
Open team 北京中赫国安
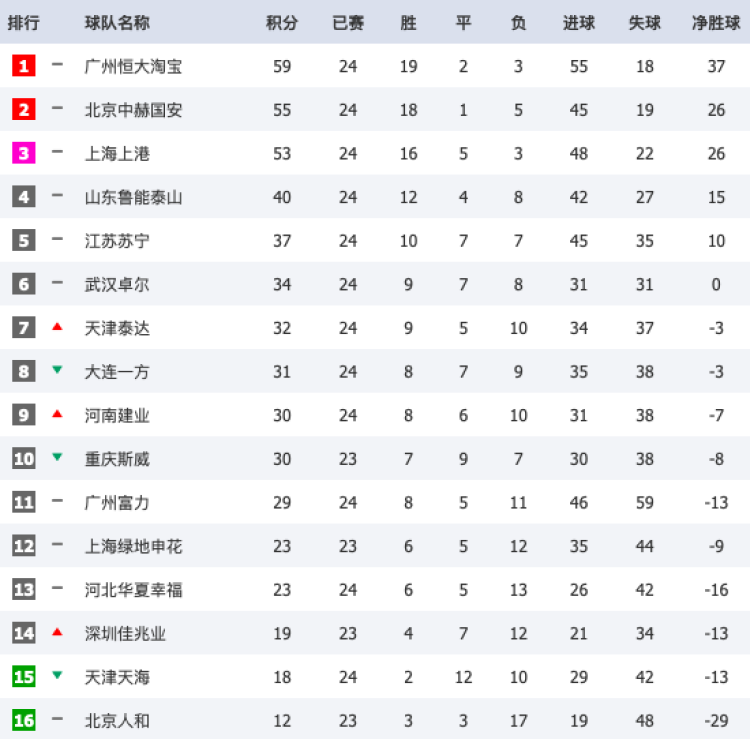(133, 110)
